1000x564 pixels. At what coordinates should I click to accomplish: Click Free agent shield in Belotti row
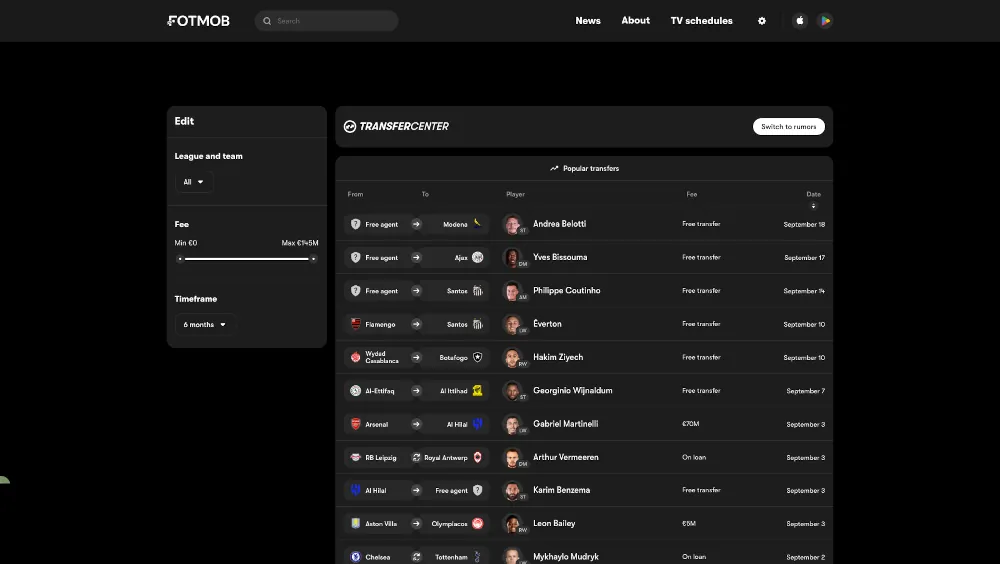coord(356,224)
